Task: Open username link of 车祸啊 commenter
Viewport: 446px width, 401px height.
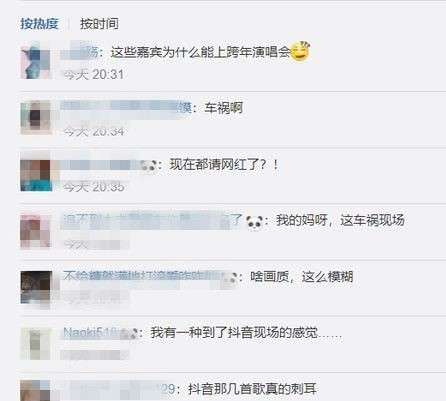Action: (x=126, y=107)
